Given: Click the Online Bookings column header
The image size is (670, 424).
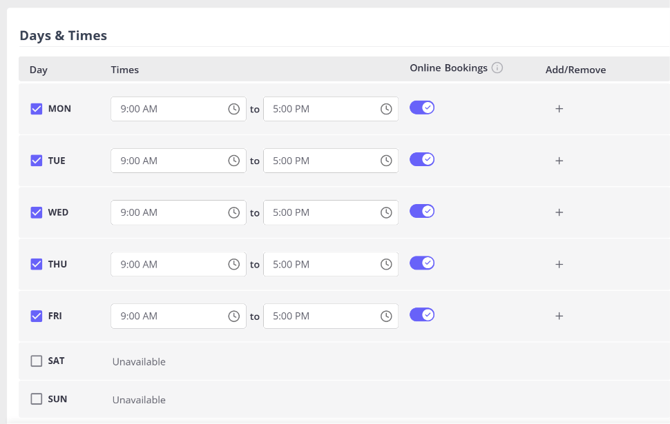Looking at the screenshot, I should tap(449, 68).
